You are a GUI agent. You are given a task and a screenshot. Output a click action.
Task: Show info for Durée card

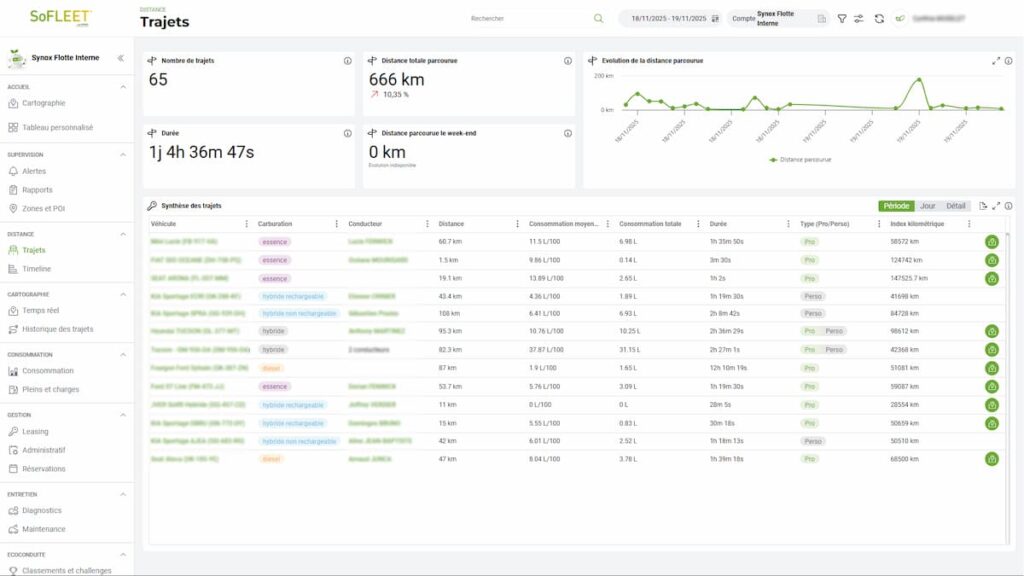click(x=347, y=133)
